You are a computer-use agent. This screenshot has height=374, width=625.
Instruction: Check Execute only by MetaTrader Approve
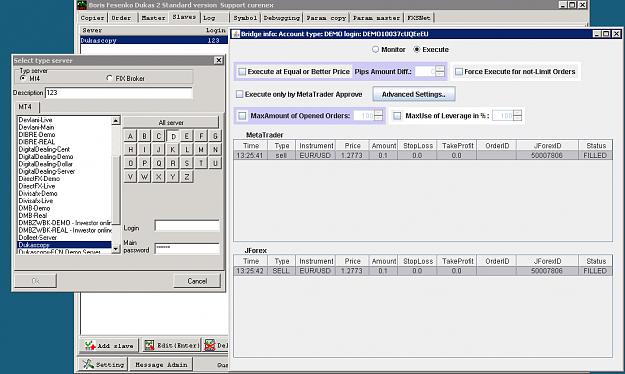[239, 94]
